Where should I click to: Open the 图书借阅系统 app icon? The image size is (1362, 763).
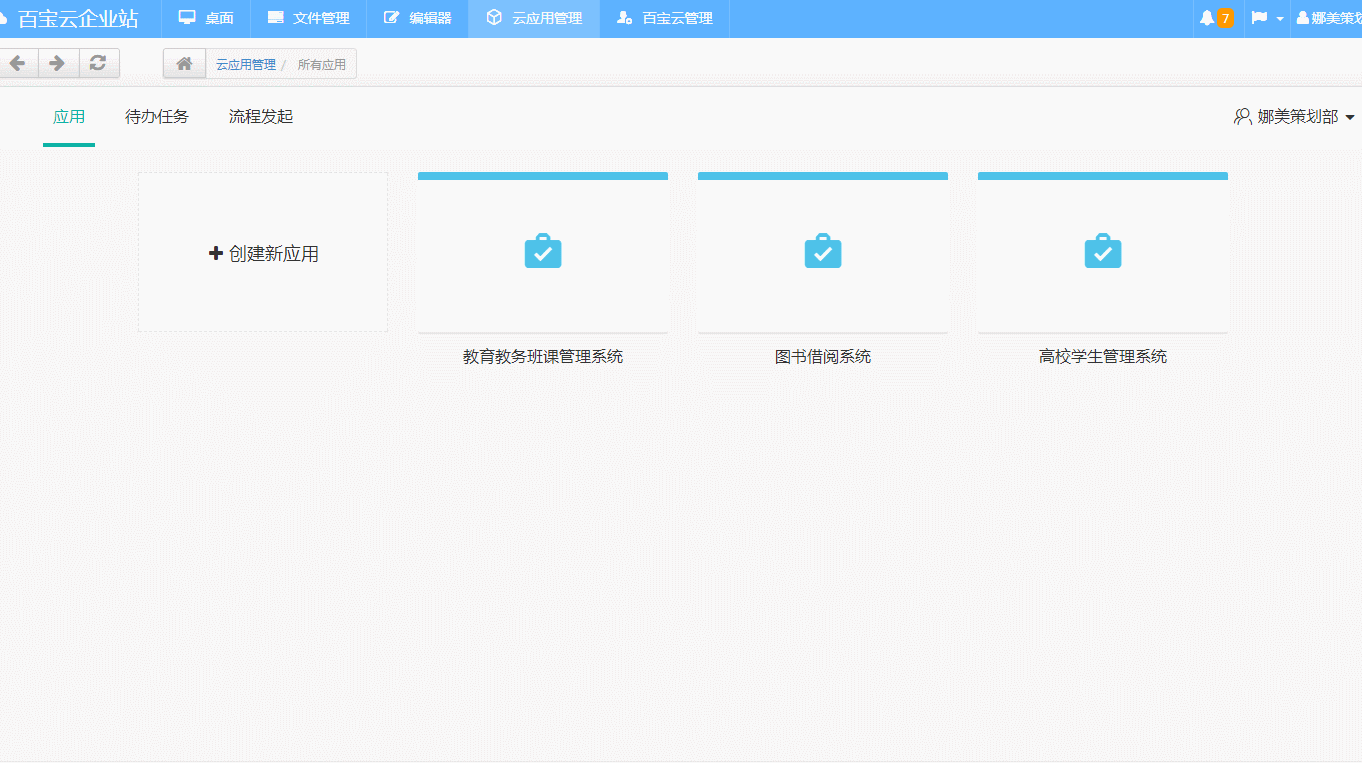(x=822, y=251)
